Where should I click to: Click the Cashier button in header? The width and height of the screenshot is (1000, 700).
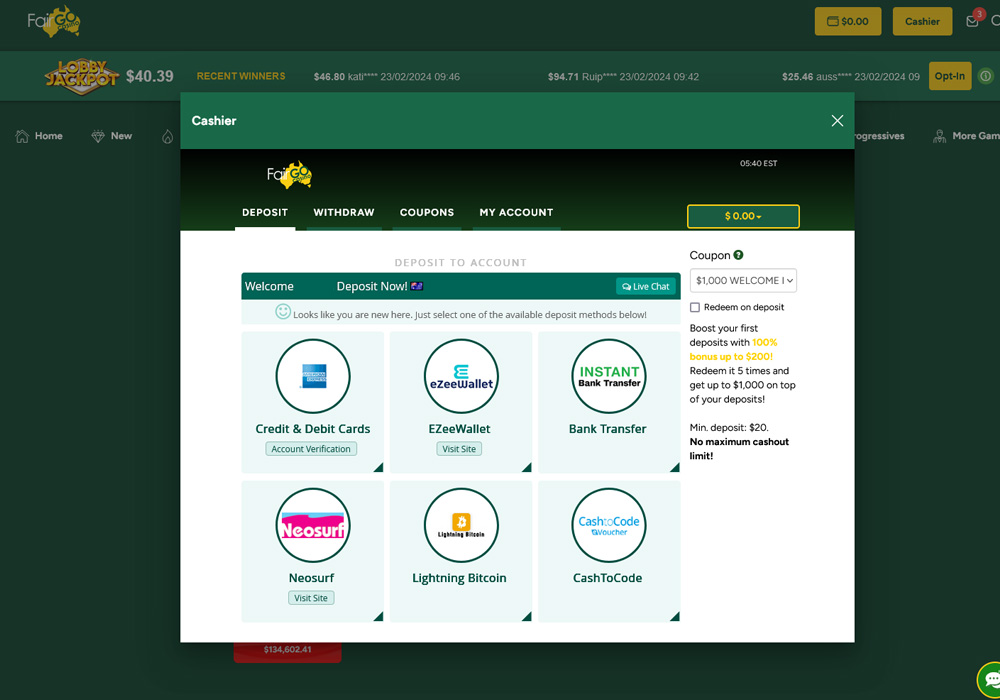point(922,22)
